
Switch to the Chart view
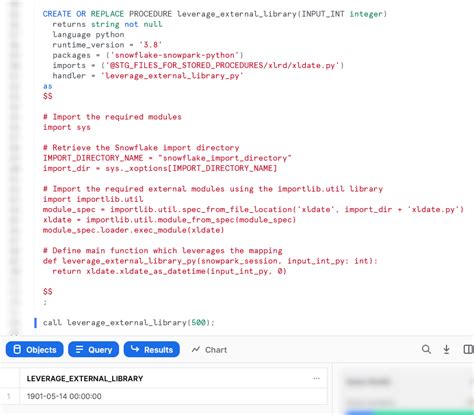pos(209,350)
